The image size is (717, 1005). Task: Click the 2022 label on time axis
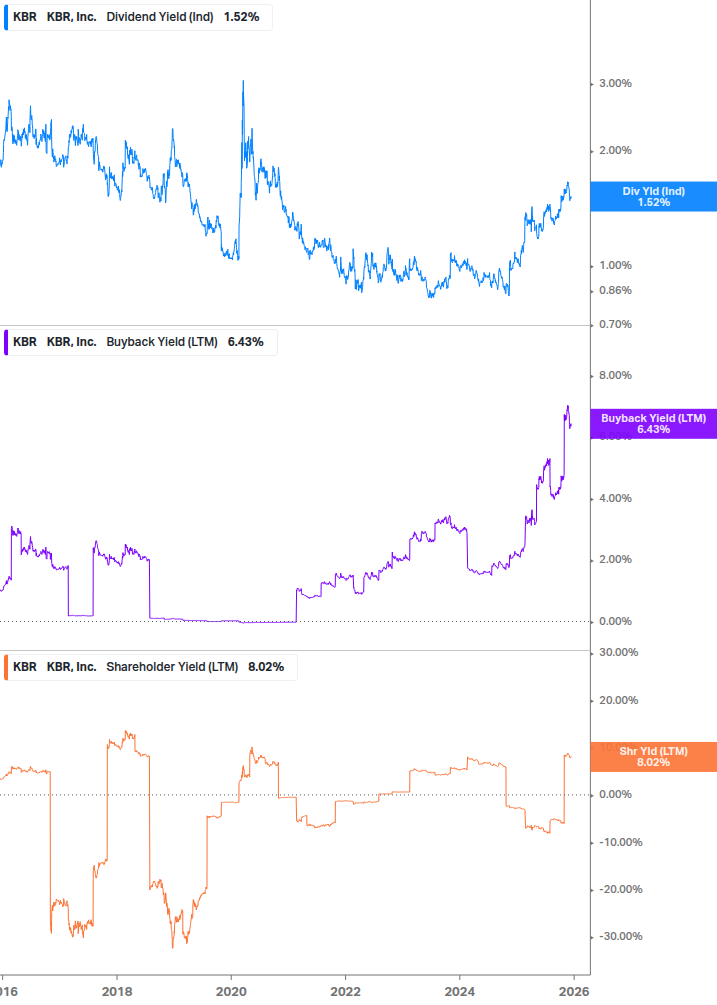click(345, 992)
